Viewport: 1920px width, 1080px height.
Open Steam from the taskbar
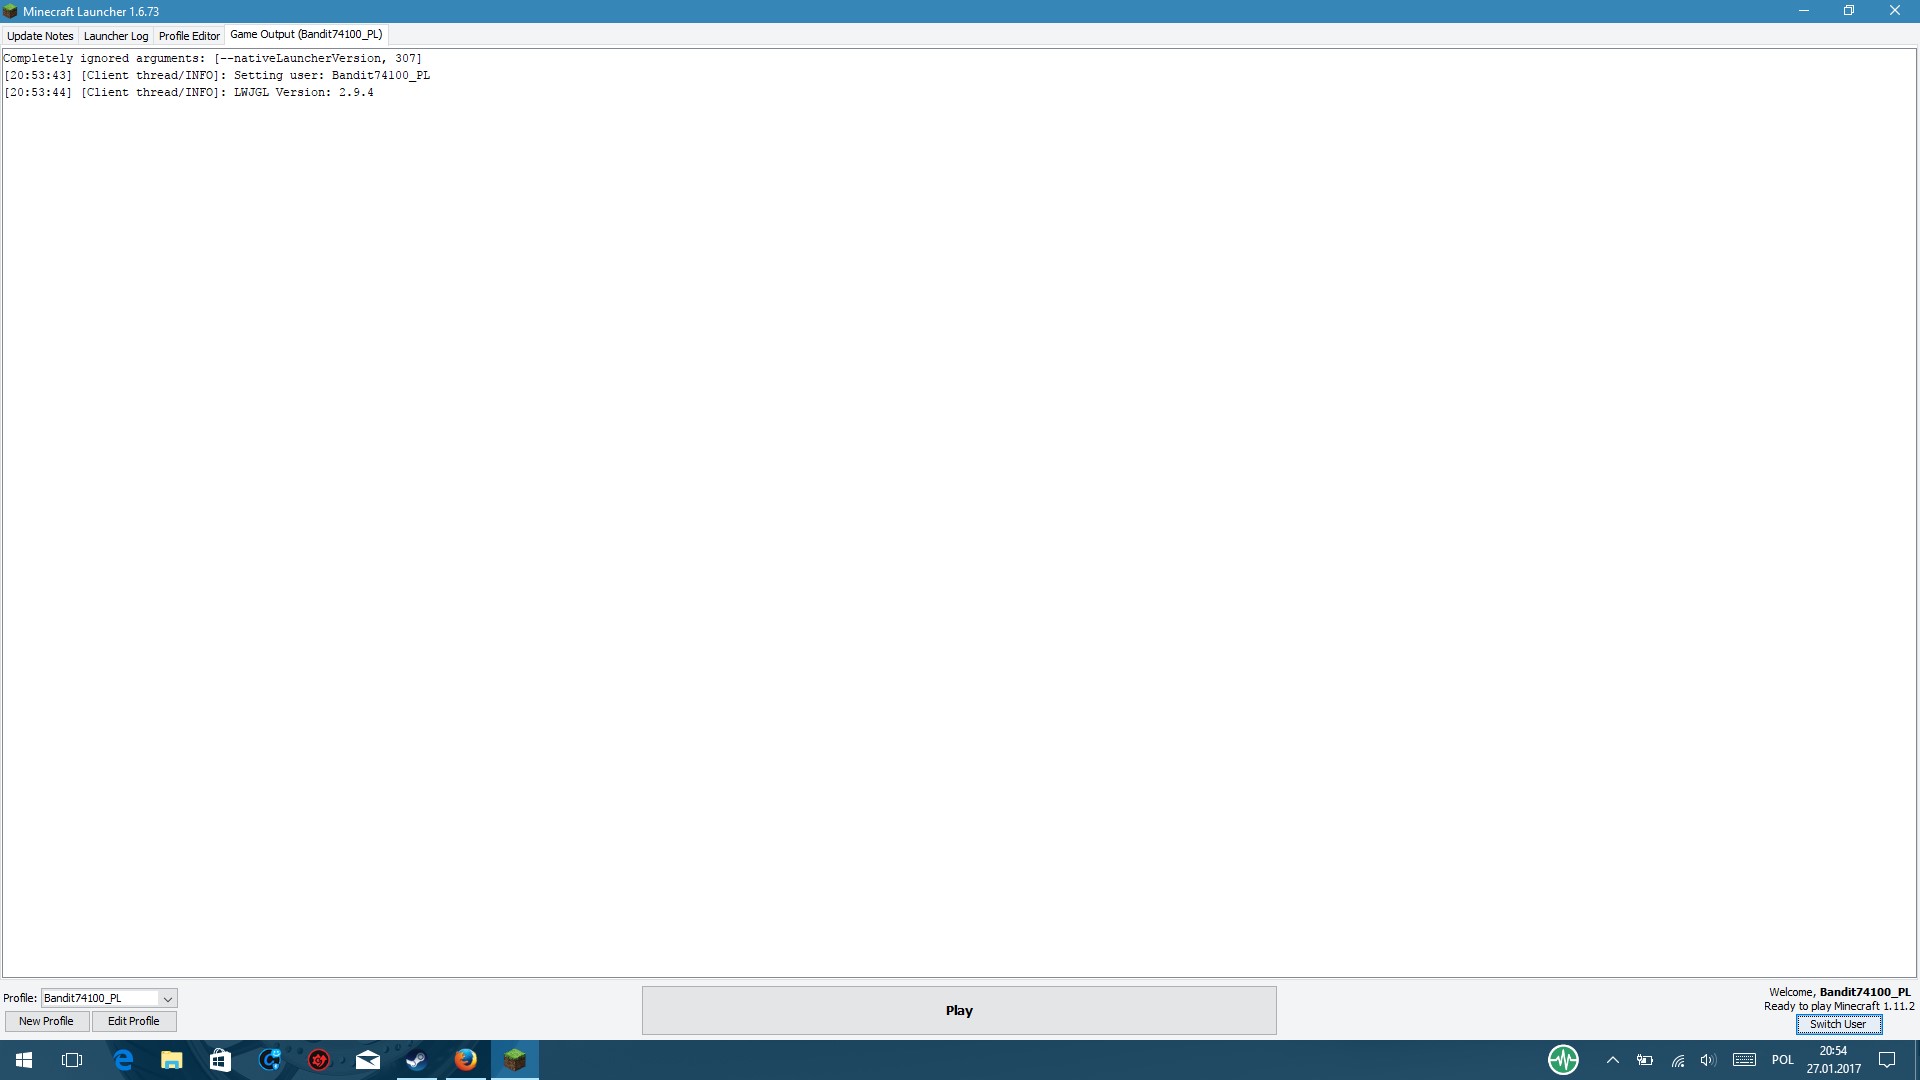[x=416, y=1060]
